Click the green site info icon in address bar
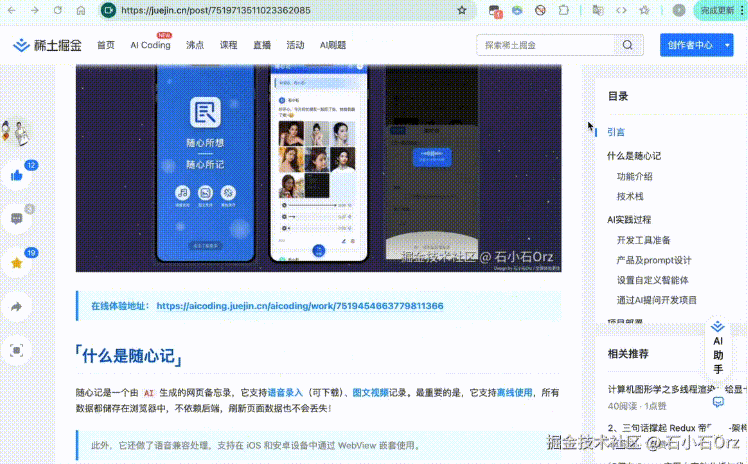The image size is (748, 464). tap(108, 10)
